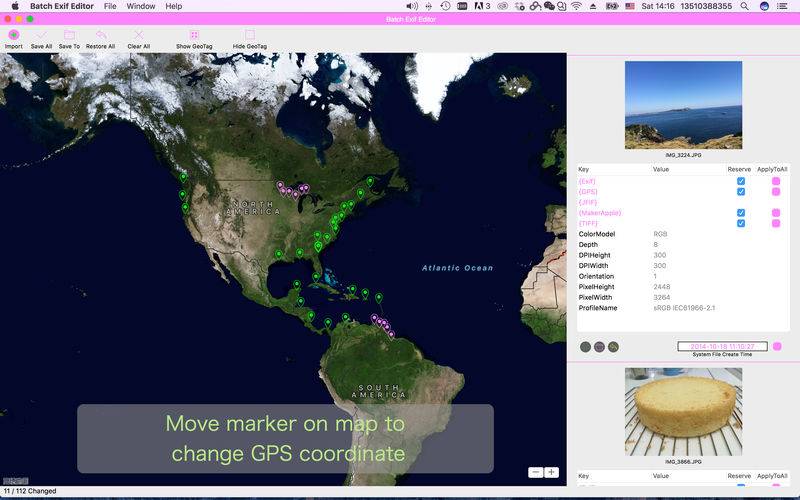Click the Save To folder icon

(x=69, y=35)
